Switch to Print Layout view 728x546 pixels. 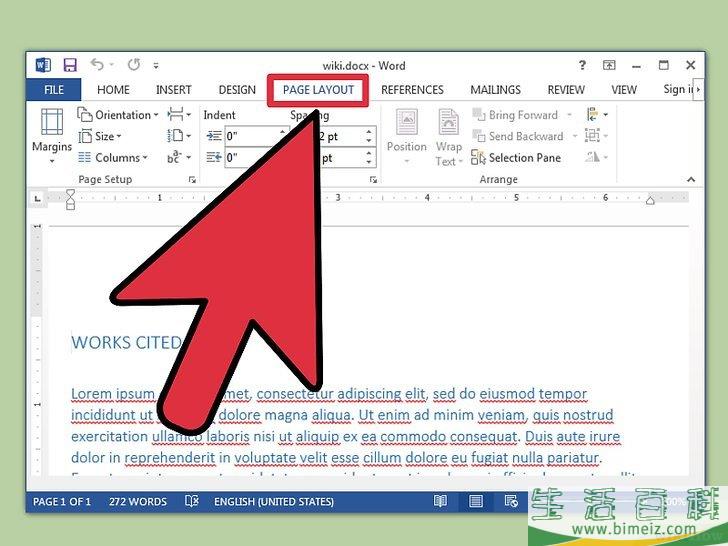coord(475,501)
